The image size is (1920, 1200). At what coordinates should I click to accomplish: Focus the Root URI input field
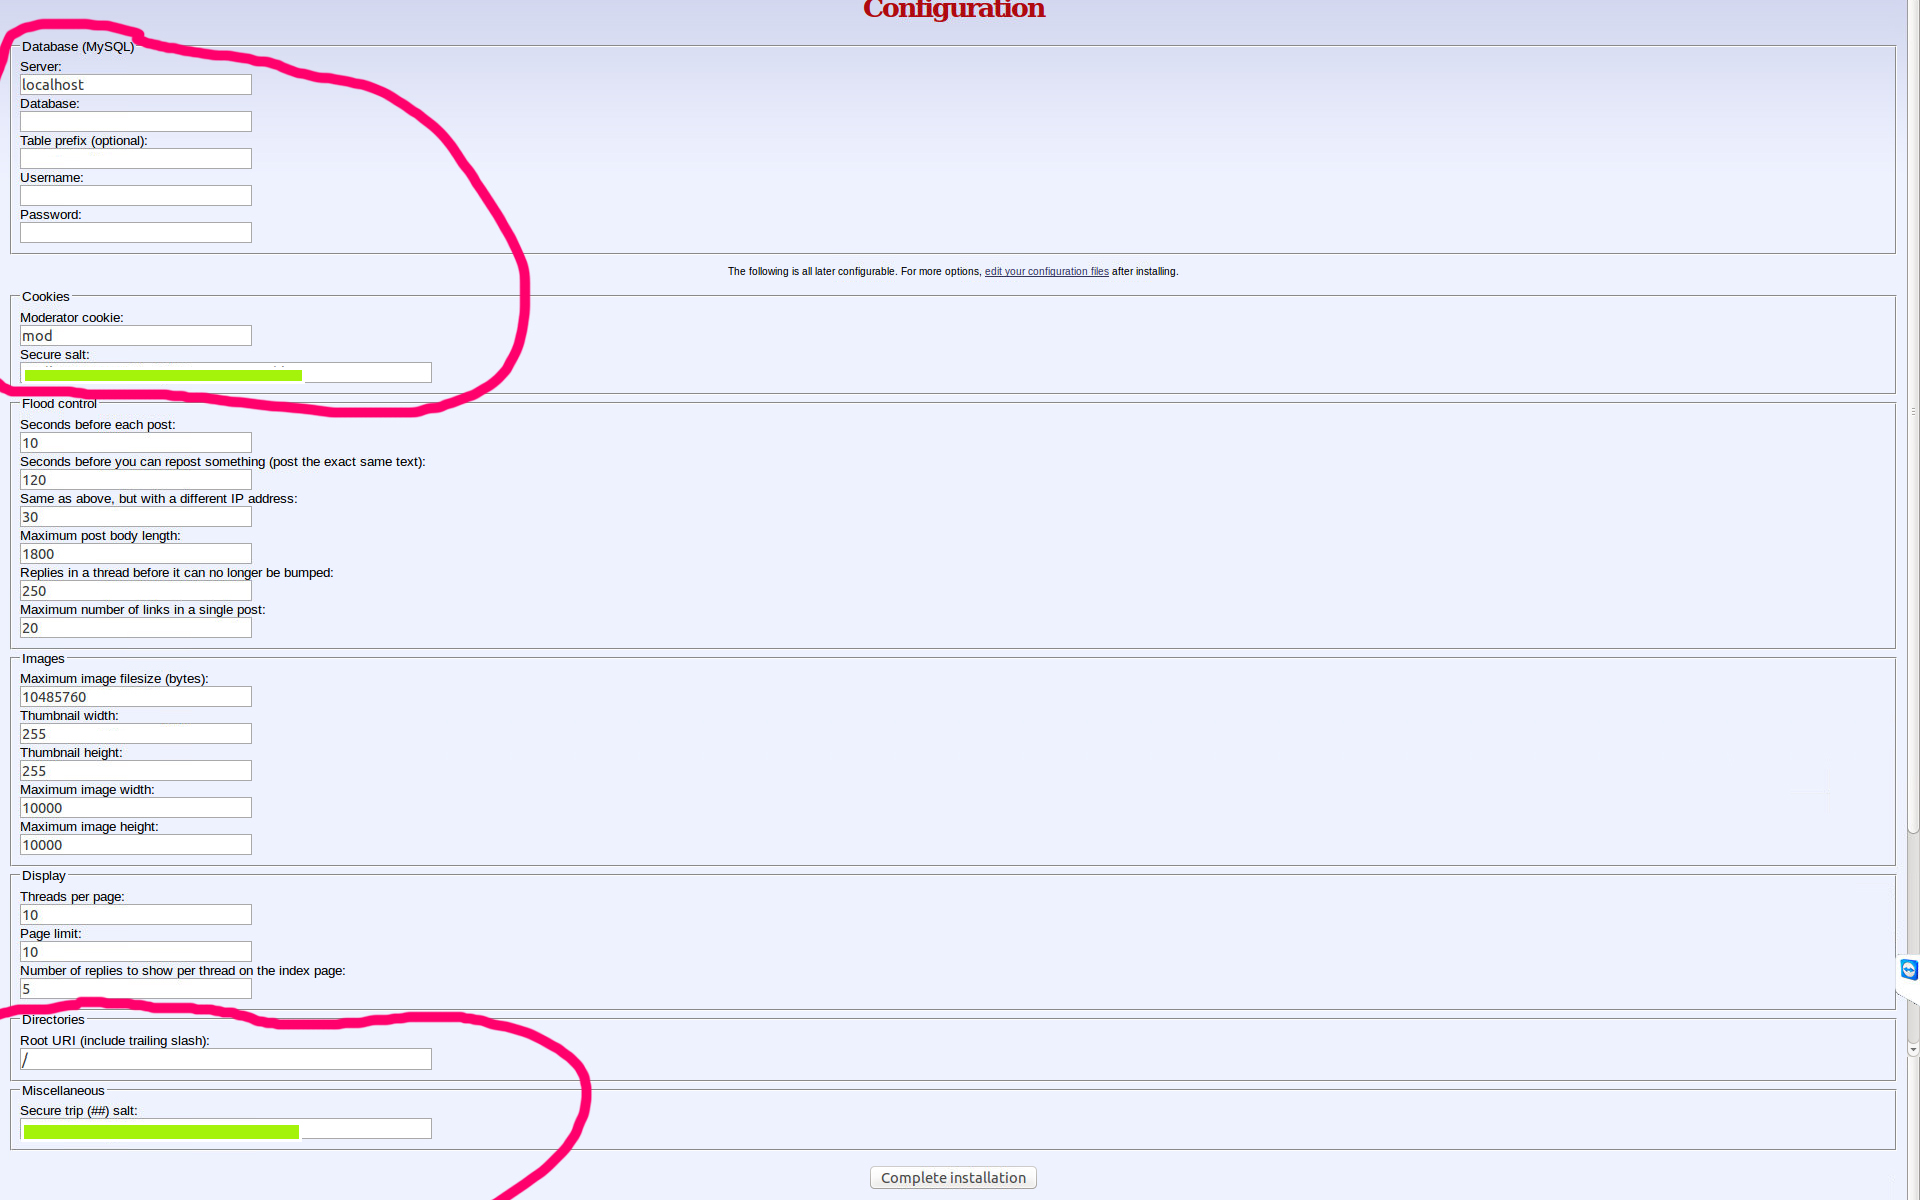226,1059
